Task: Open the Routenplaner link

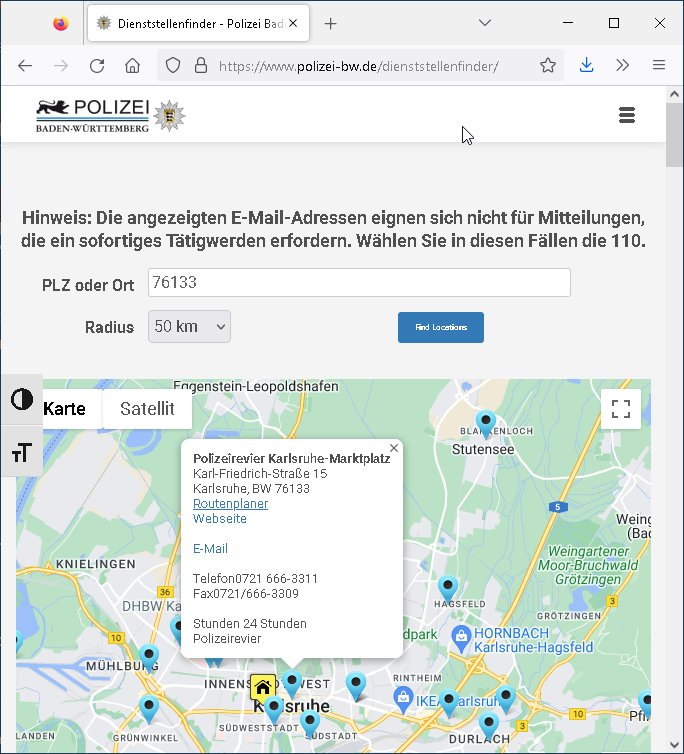Action: tap(230, 504)
